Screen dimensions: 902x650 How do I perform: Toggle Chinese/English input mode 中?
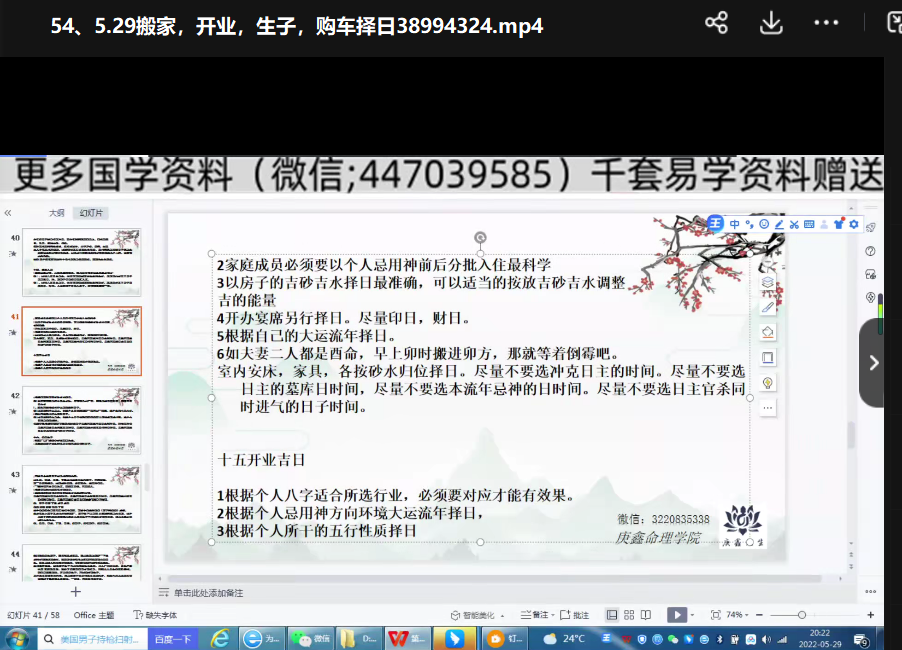[x=735, y=224]
